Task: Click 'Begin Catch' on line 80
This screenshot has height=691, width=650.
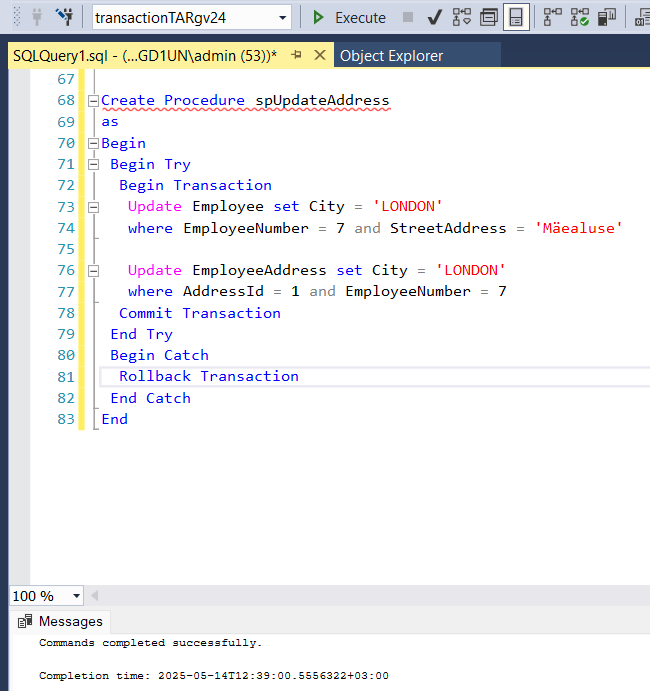Action: (x=159, y=355)
